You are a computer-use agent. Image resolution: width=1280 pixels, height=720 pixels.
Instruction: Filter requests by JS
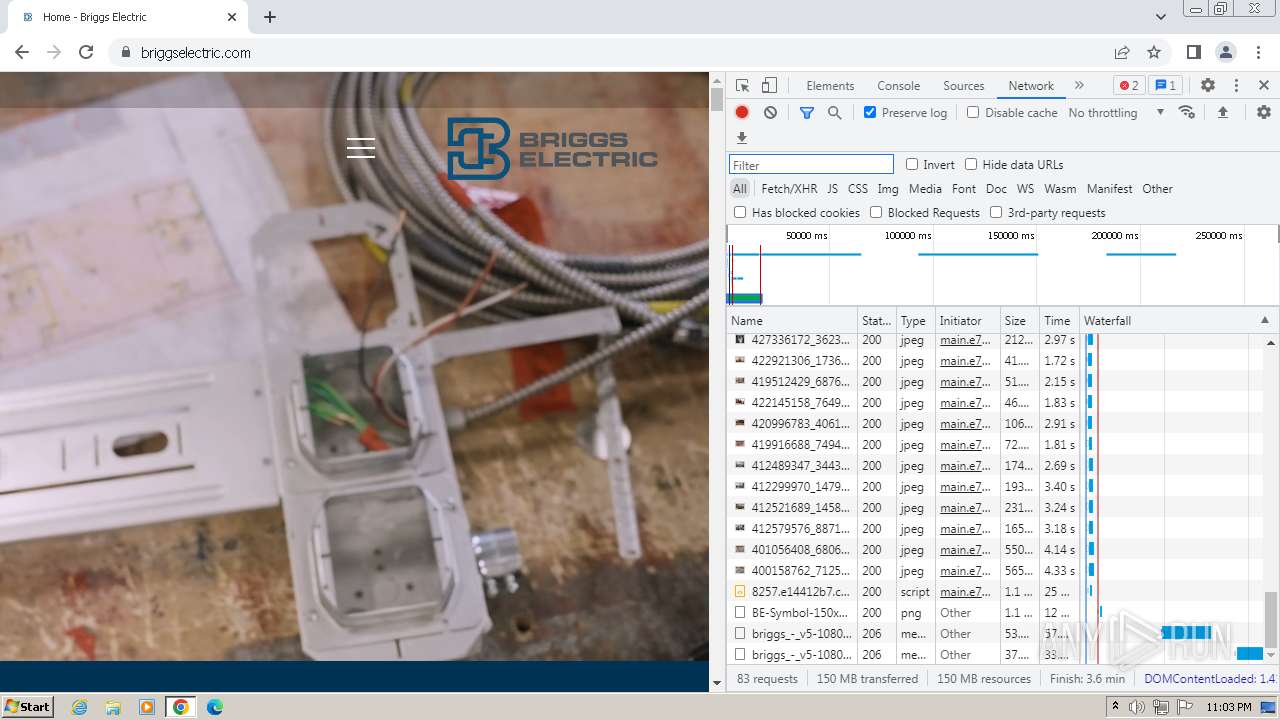[832, 188]
